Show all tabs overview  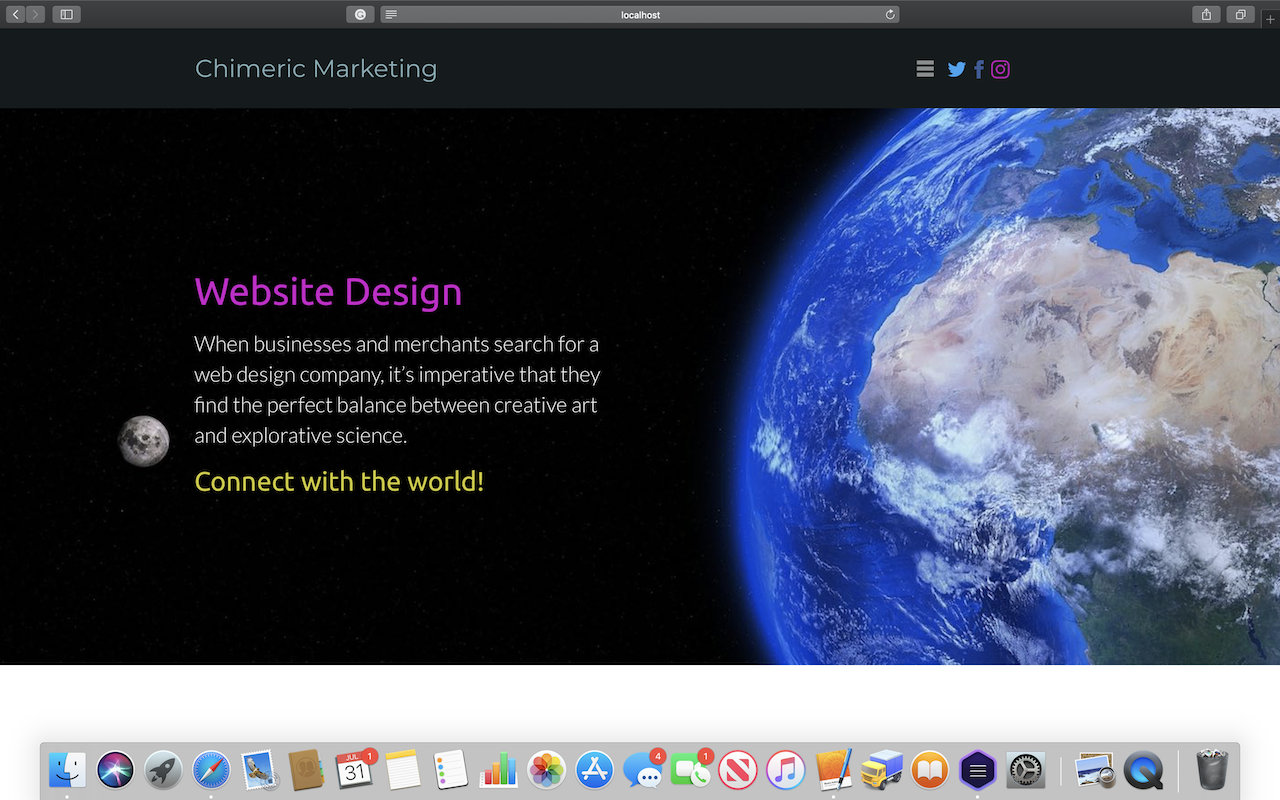(x=1241, y=14)
